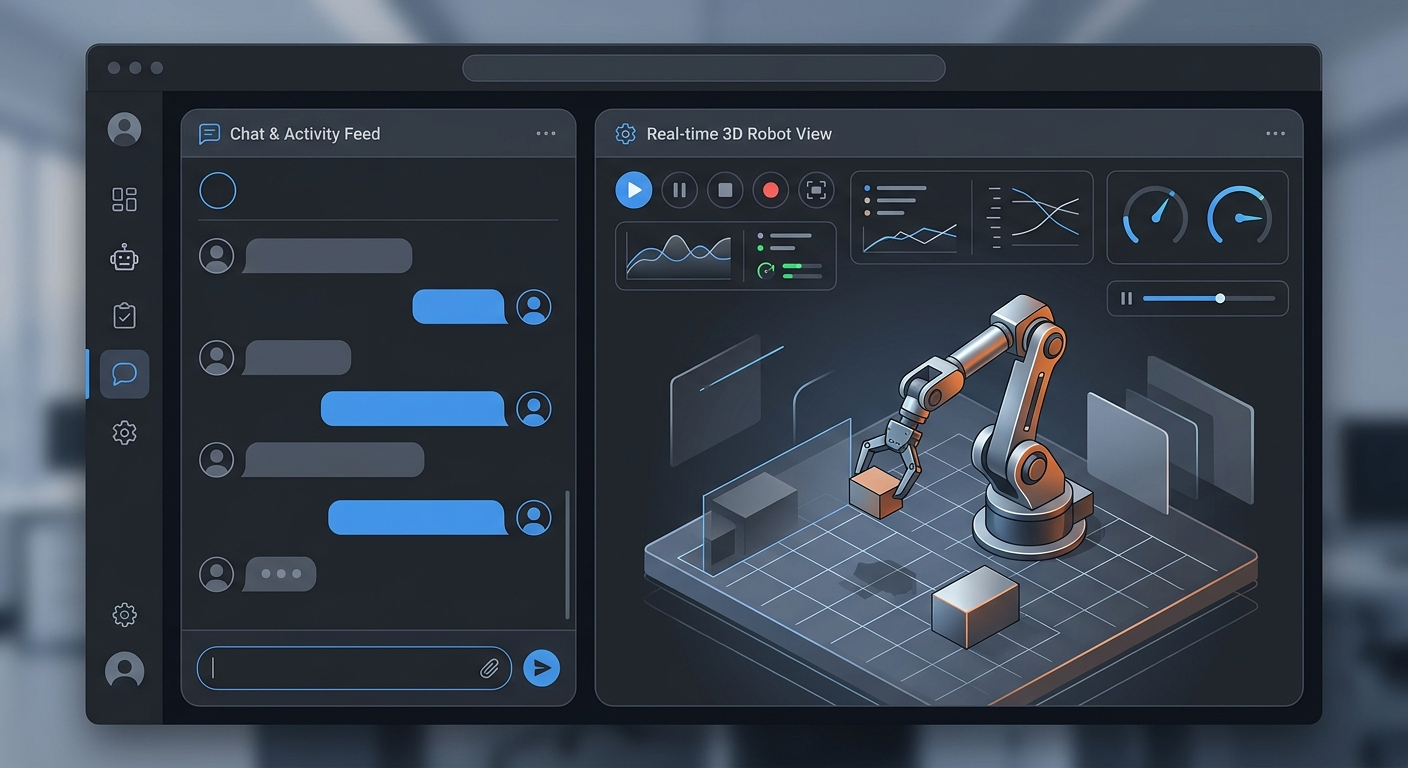Viewport: 1408px width, 768px height.
Task: Click the Chat & Activity Feed panel icon
Action: (x=209, y=134)
